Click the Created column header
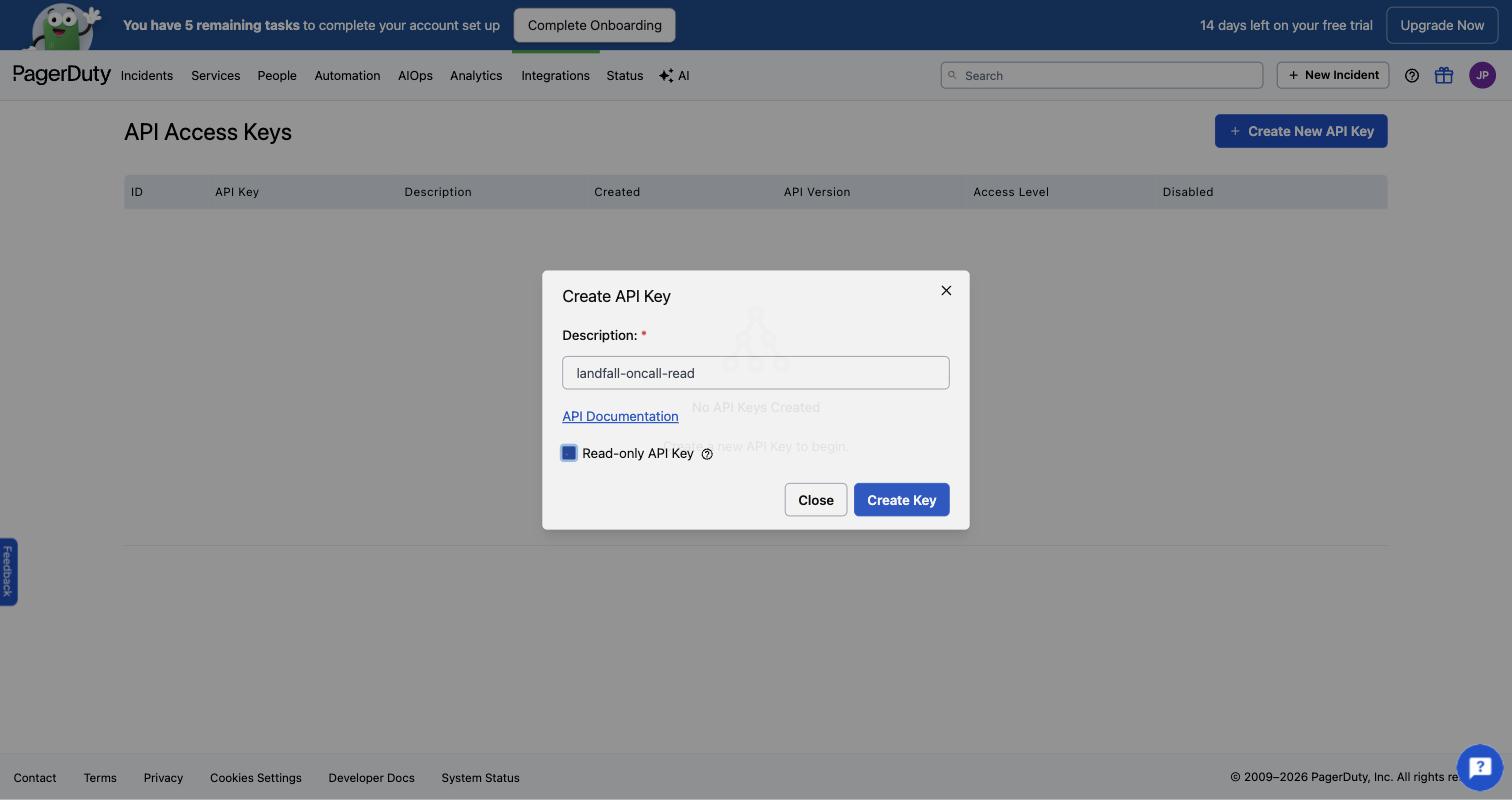1512x800 pixels. point(617,192)
